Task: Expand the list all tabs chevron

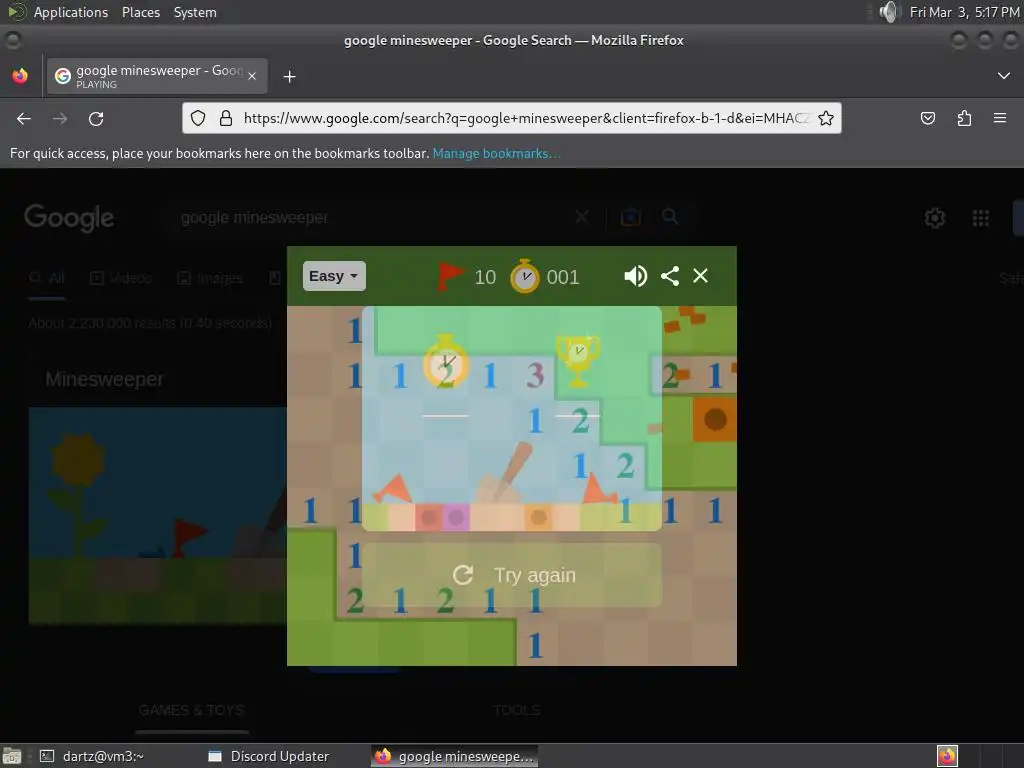Action: pos(1004,76)
